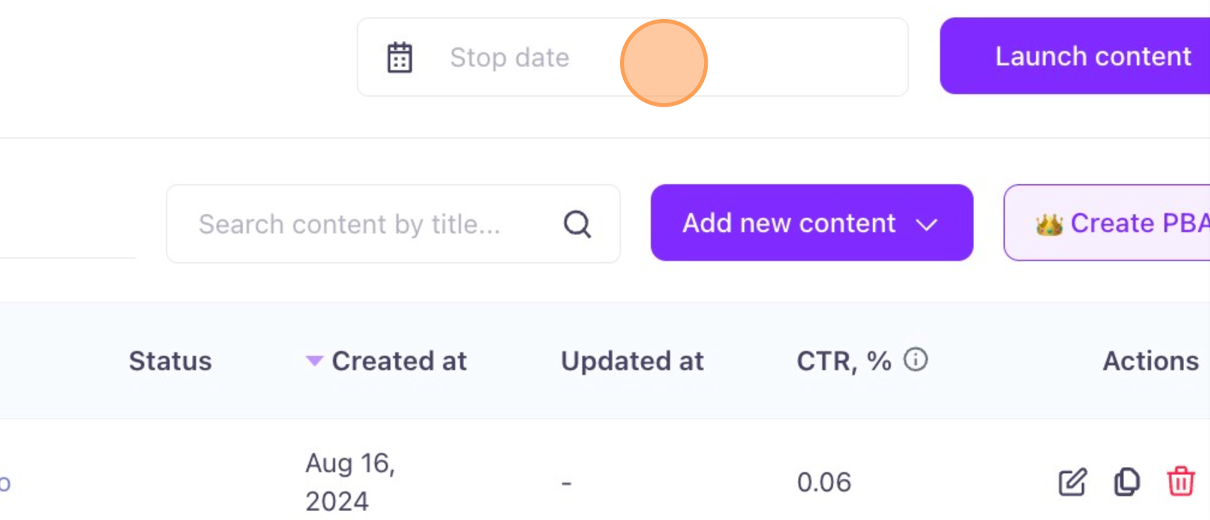
Task: Toggle the purple sort arrow beside Created at
Action: [x=314, y=361]
